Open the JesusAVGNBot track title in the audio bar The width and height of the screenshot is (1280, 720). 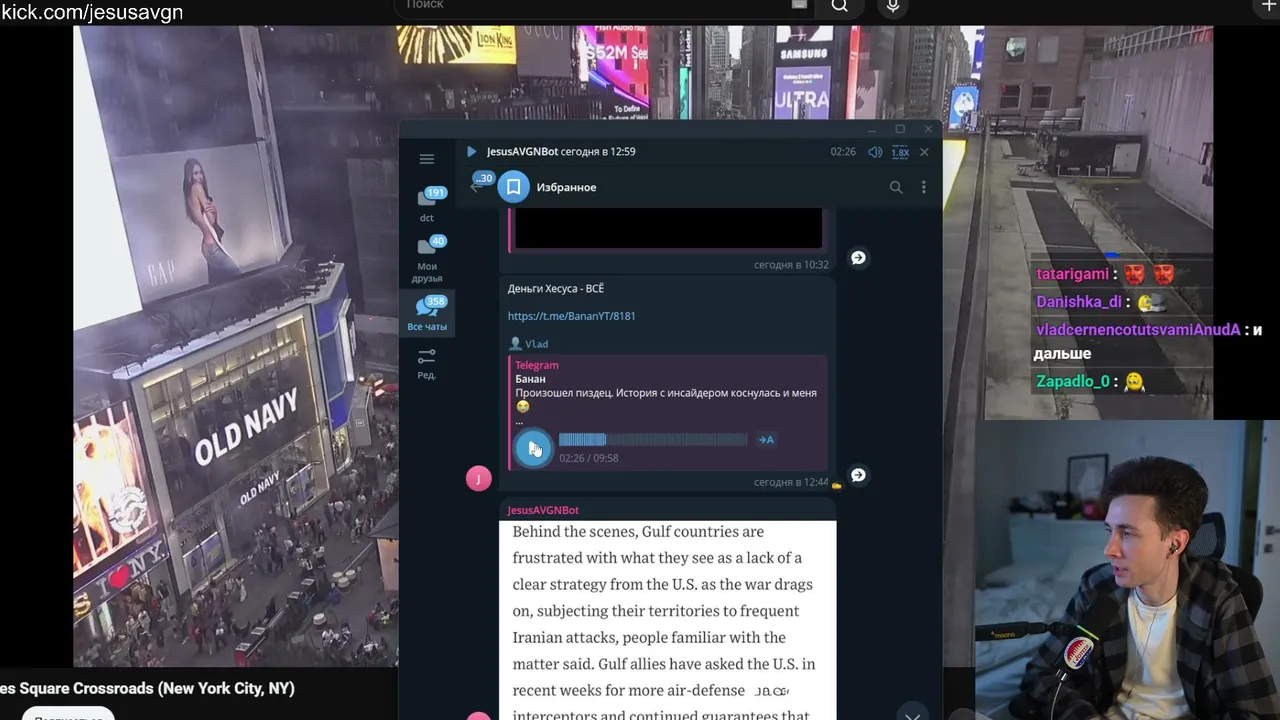[x=522, y=152]
